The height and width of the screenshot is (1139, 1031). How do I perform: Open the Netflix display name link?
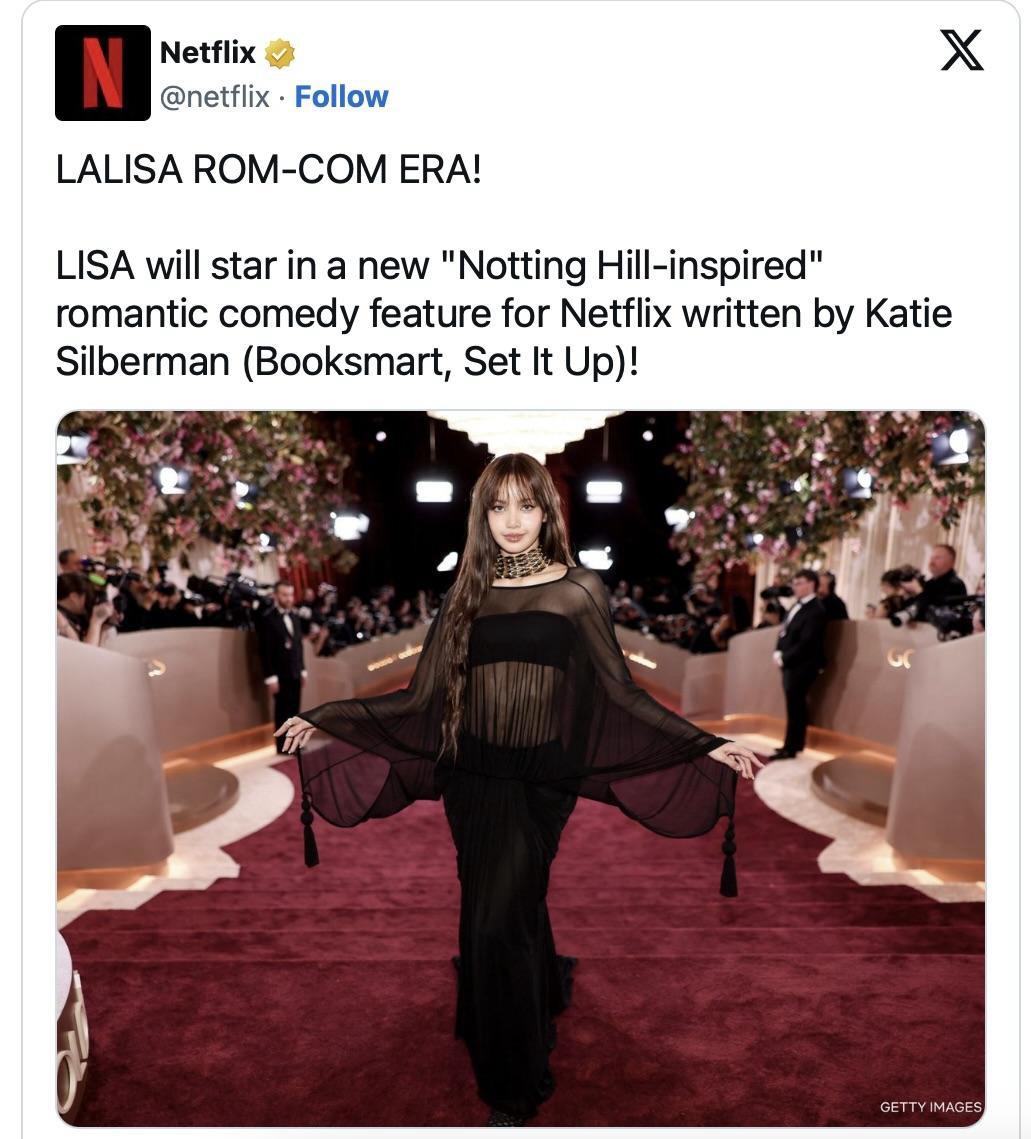208,52
